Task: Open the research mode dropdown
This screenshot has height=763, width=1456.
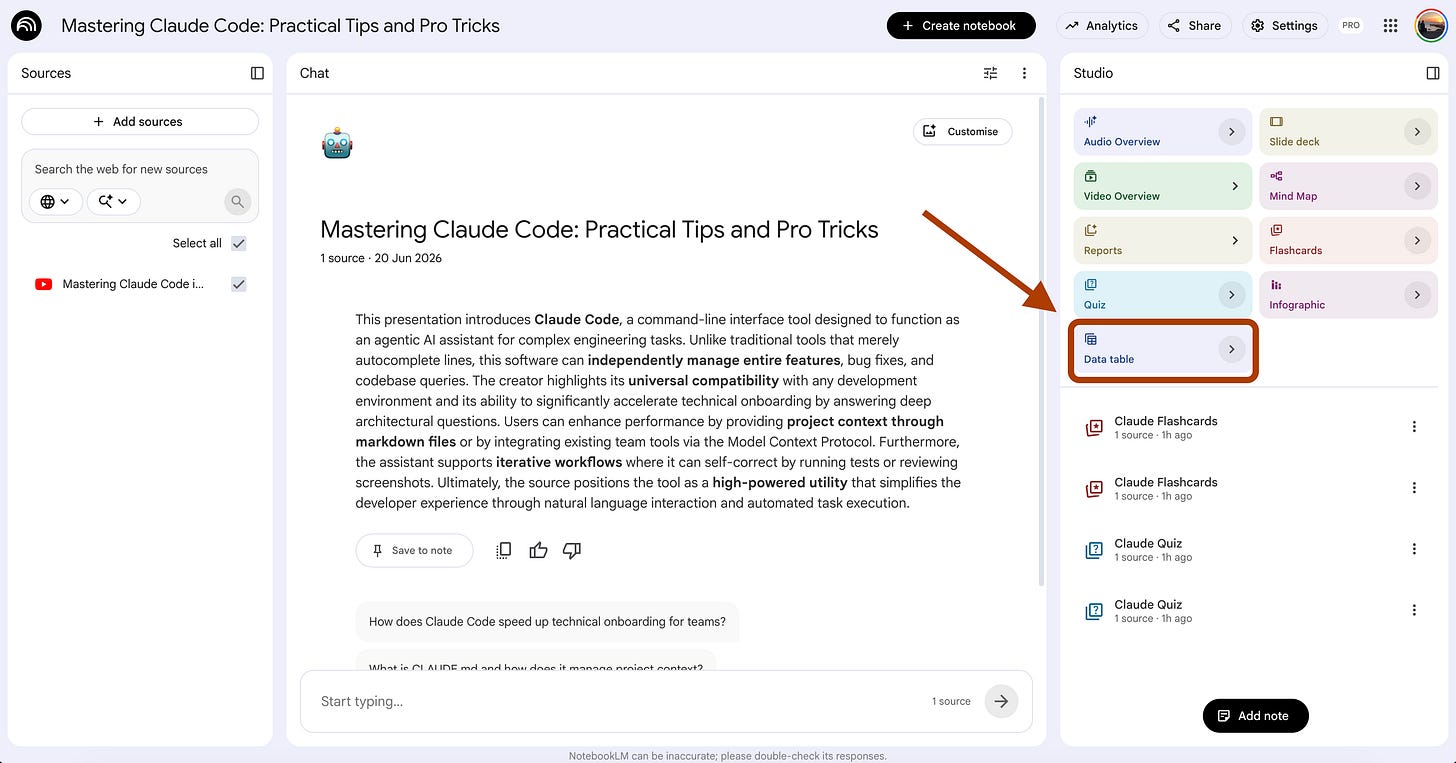Action: (114, 201)
